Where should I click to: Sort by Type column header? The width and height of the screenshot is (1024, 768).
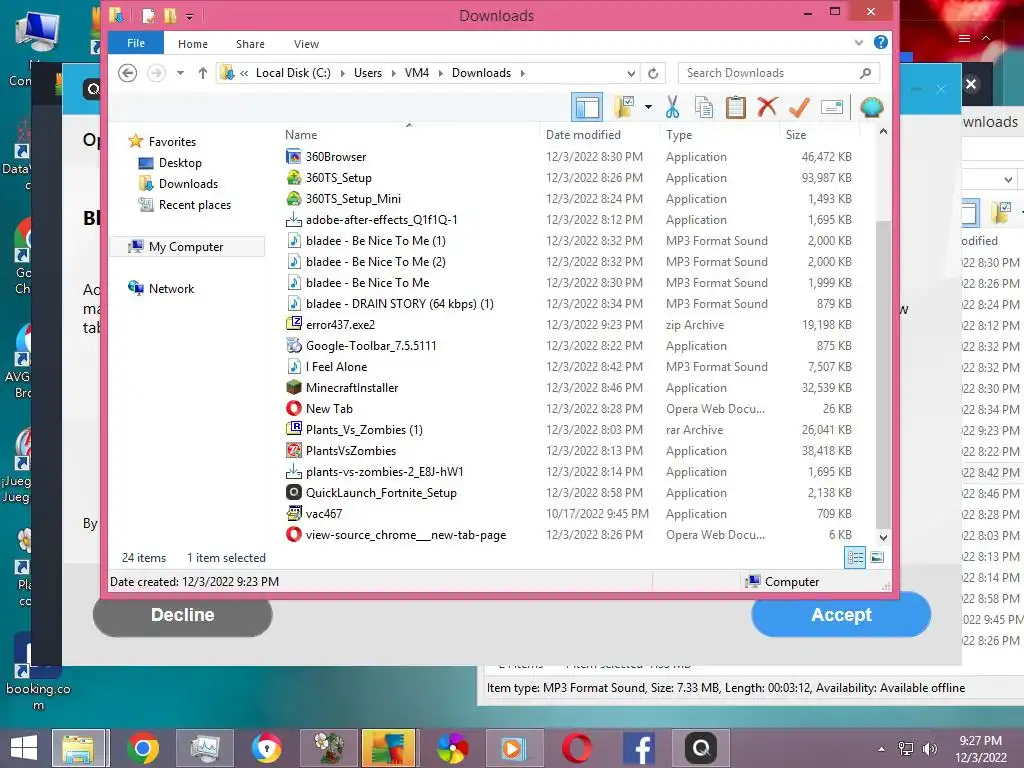pos(679,135)
